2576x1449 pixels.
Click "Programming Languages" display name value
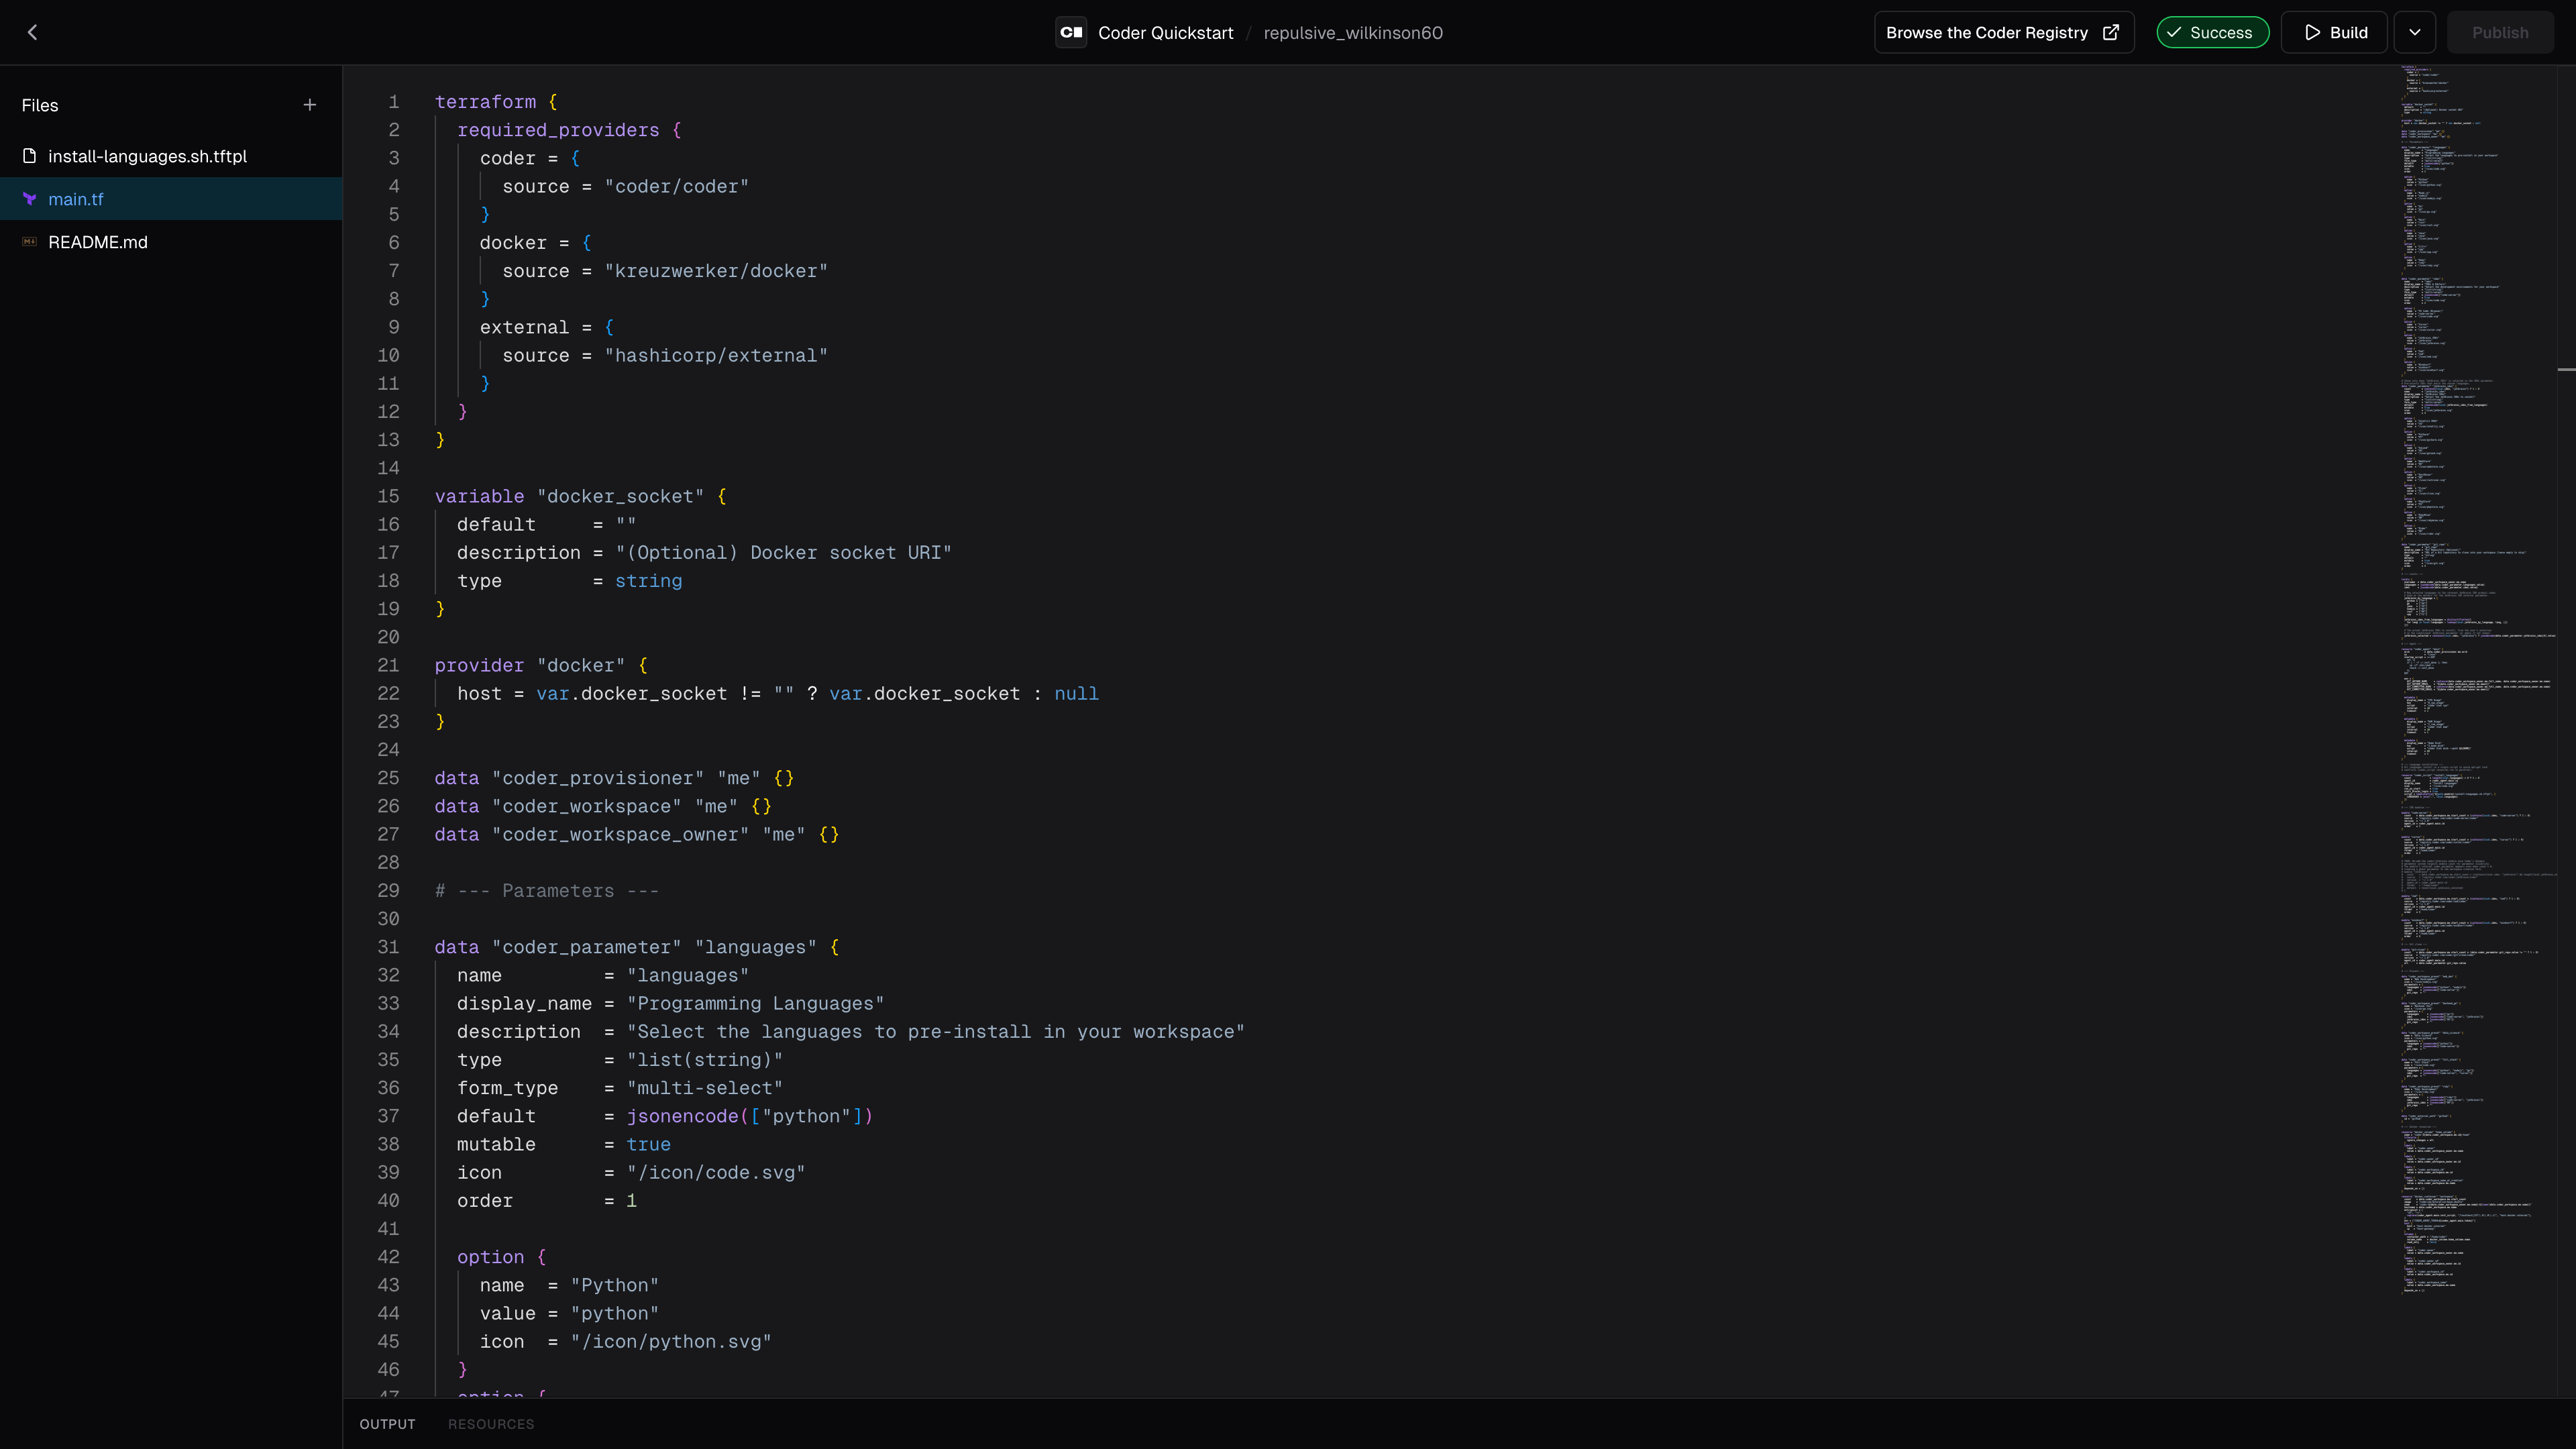point(755,1003)
